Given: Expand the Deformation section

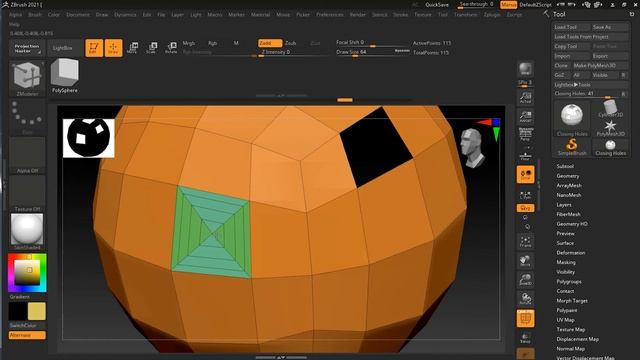Looking at the screenshot, I should click(x=571, y=253).
